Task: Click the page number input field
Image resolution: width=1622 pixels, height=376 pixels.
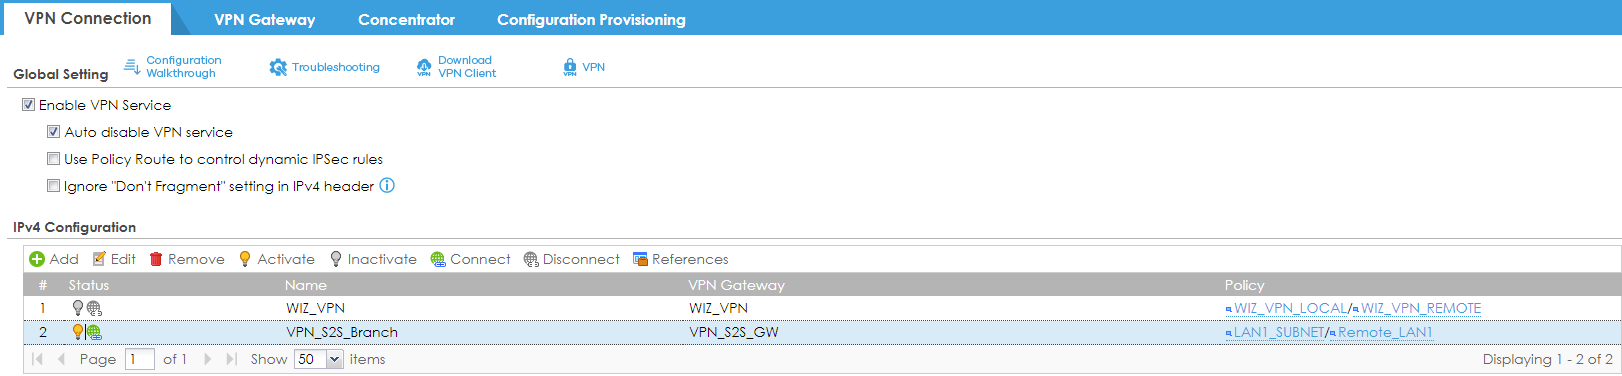Action: tap(140, 359)
